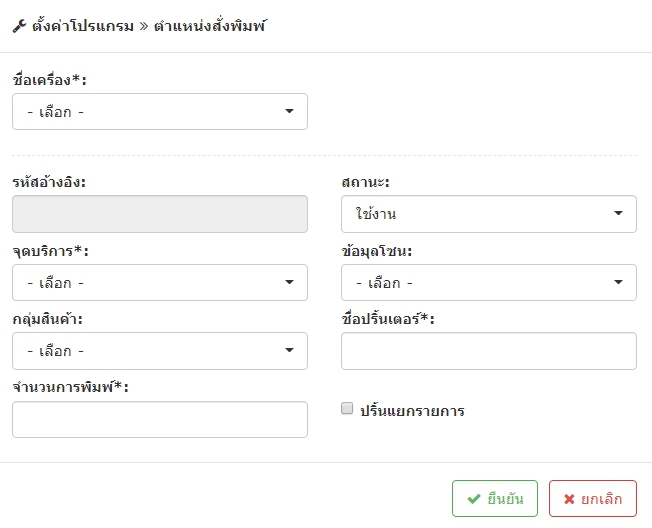Confirm with the ยืนยัน button
Screen dimensions: 652x528
[x=495, y=498]
